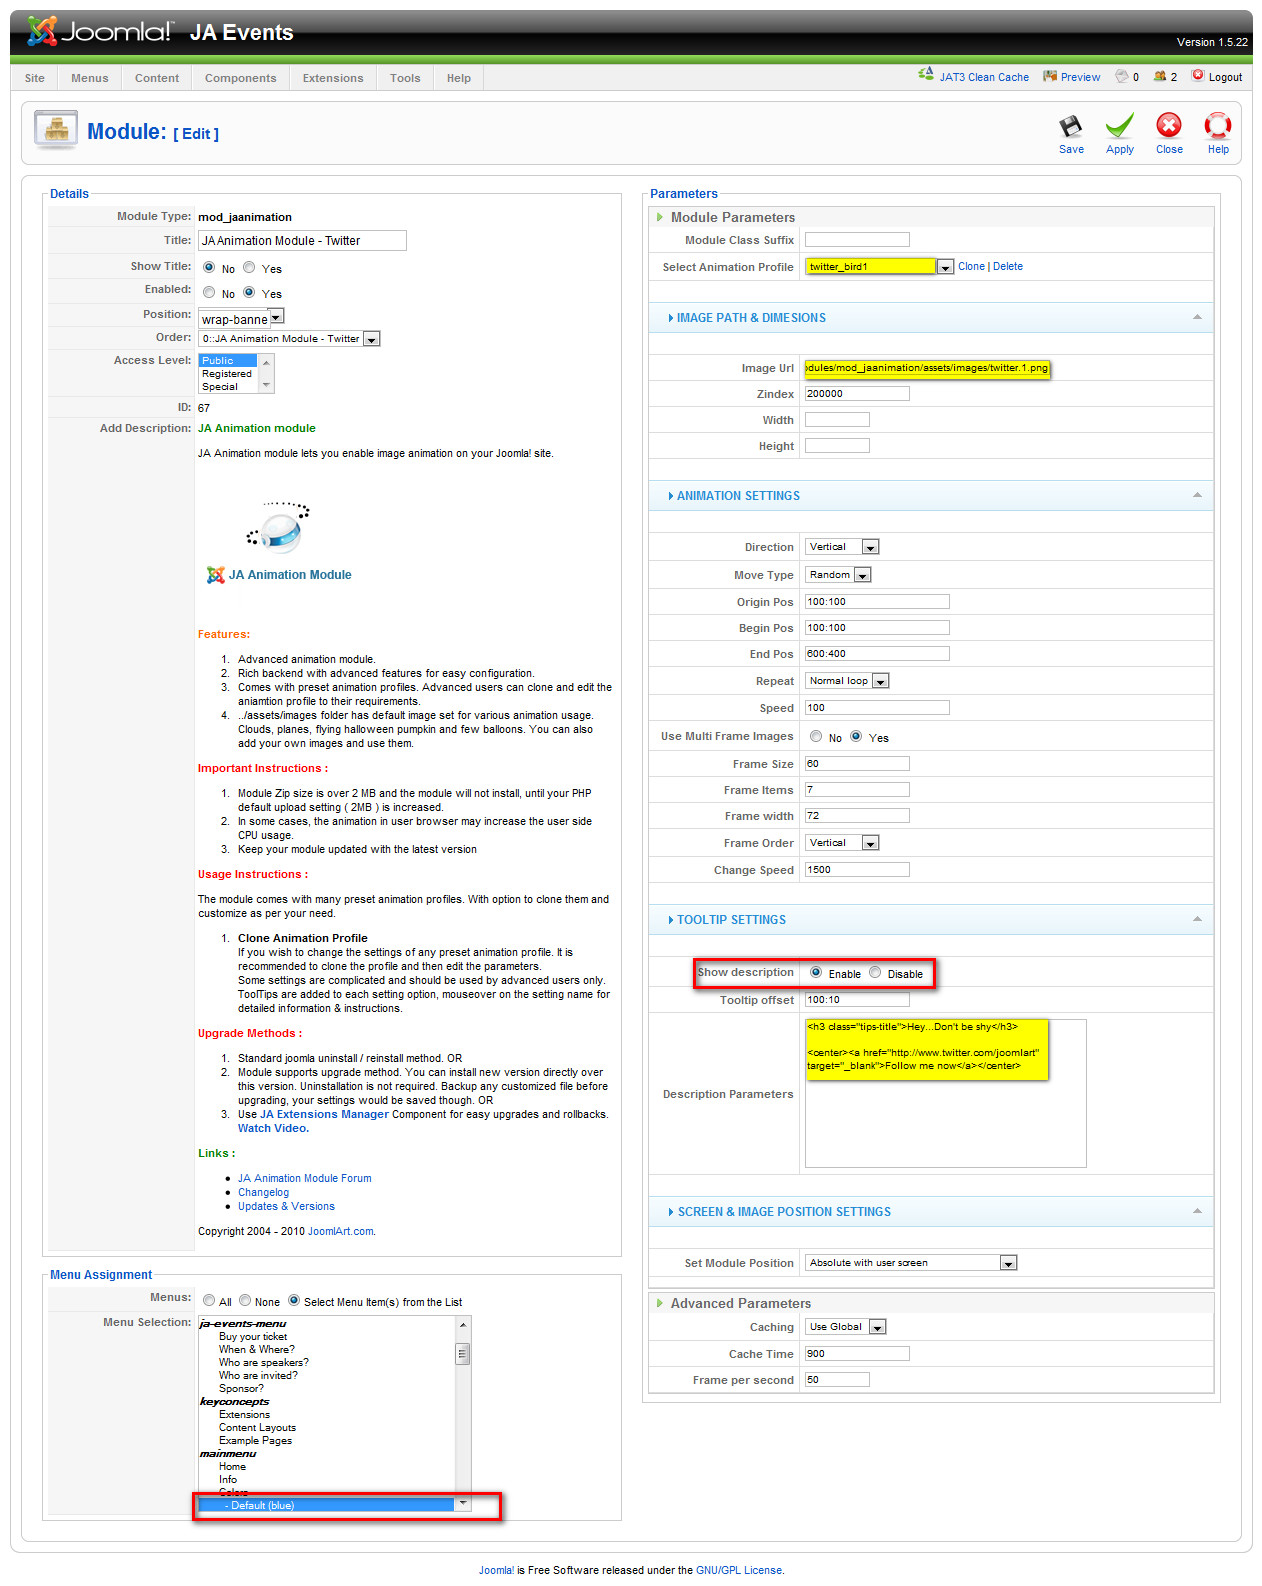The width and height of the screenshot is (1262, 1586).
Task: Open the JA Animation Module Forum link
Action: (x=304, y=1178)
